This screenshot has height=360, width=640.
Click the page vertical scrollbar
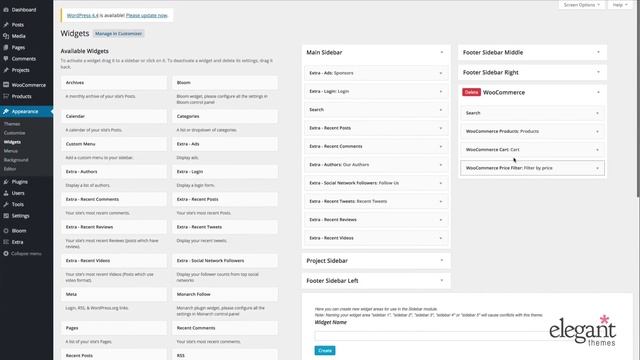click(x=638, y=98)
